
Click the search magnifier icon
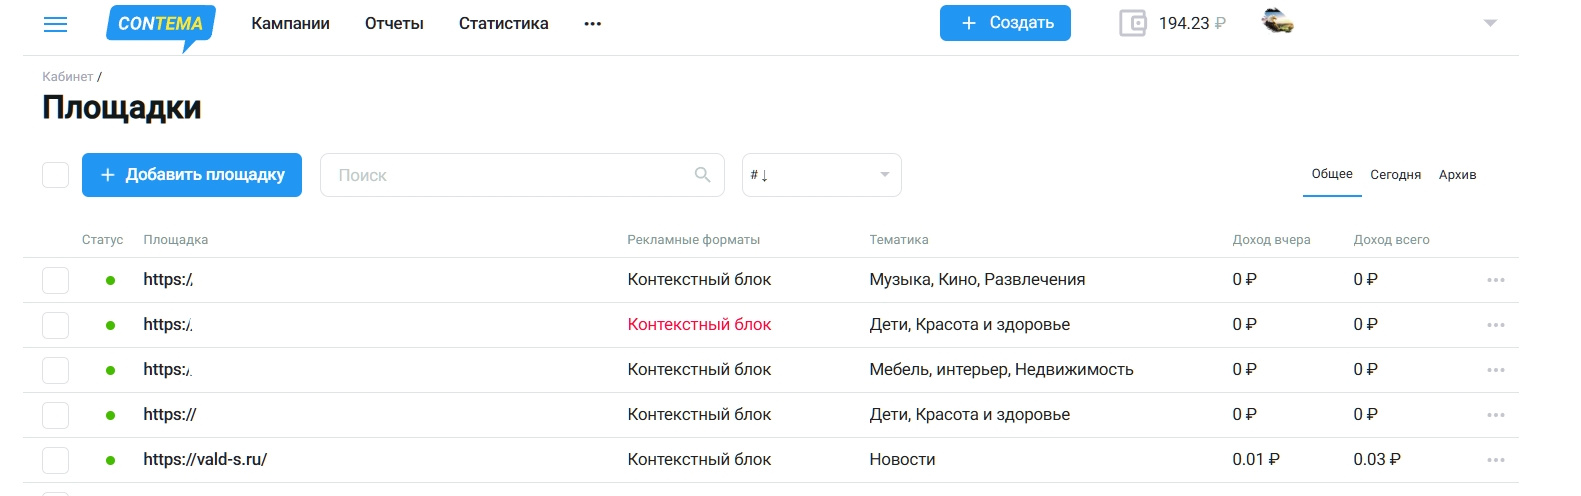[x=703, y=175]
